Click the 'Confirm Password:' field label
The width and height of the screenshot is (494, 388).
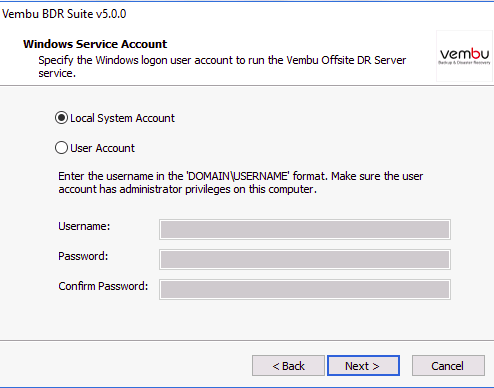[103, 286]
